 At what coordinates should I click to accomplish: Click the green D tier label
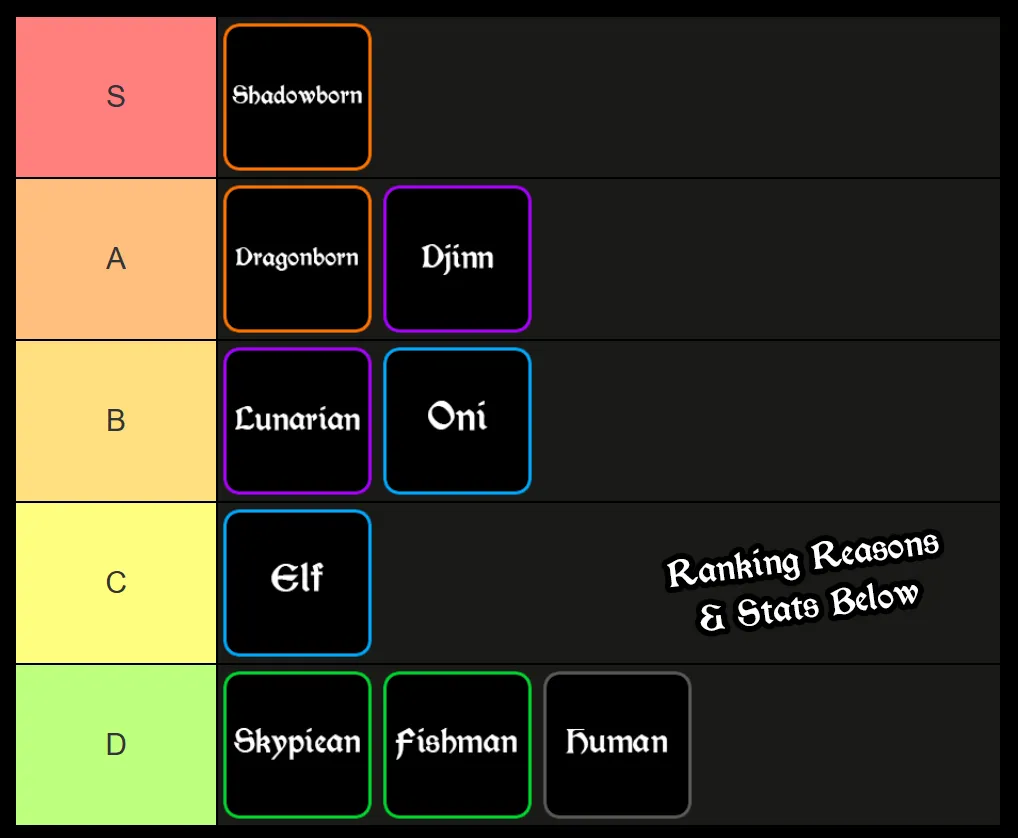pyautogui.click(x=116, y=745)
